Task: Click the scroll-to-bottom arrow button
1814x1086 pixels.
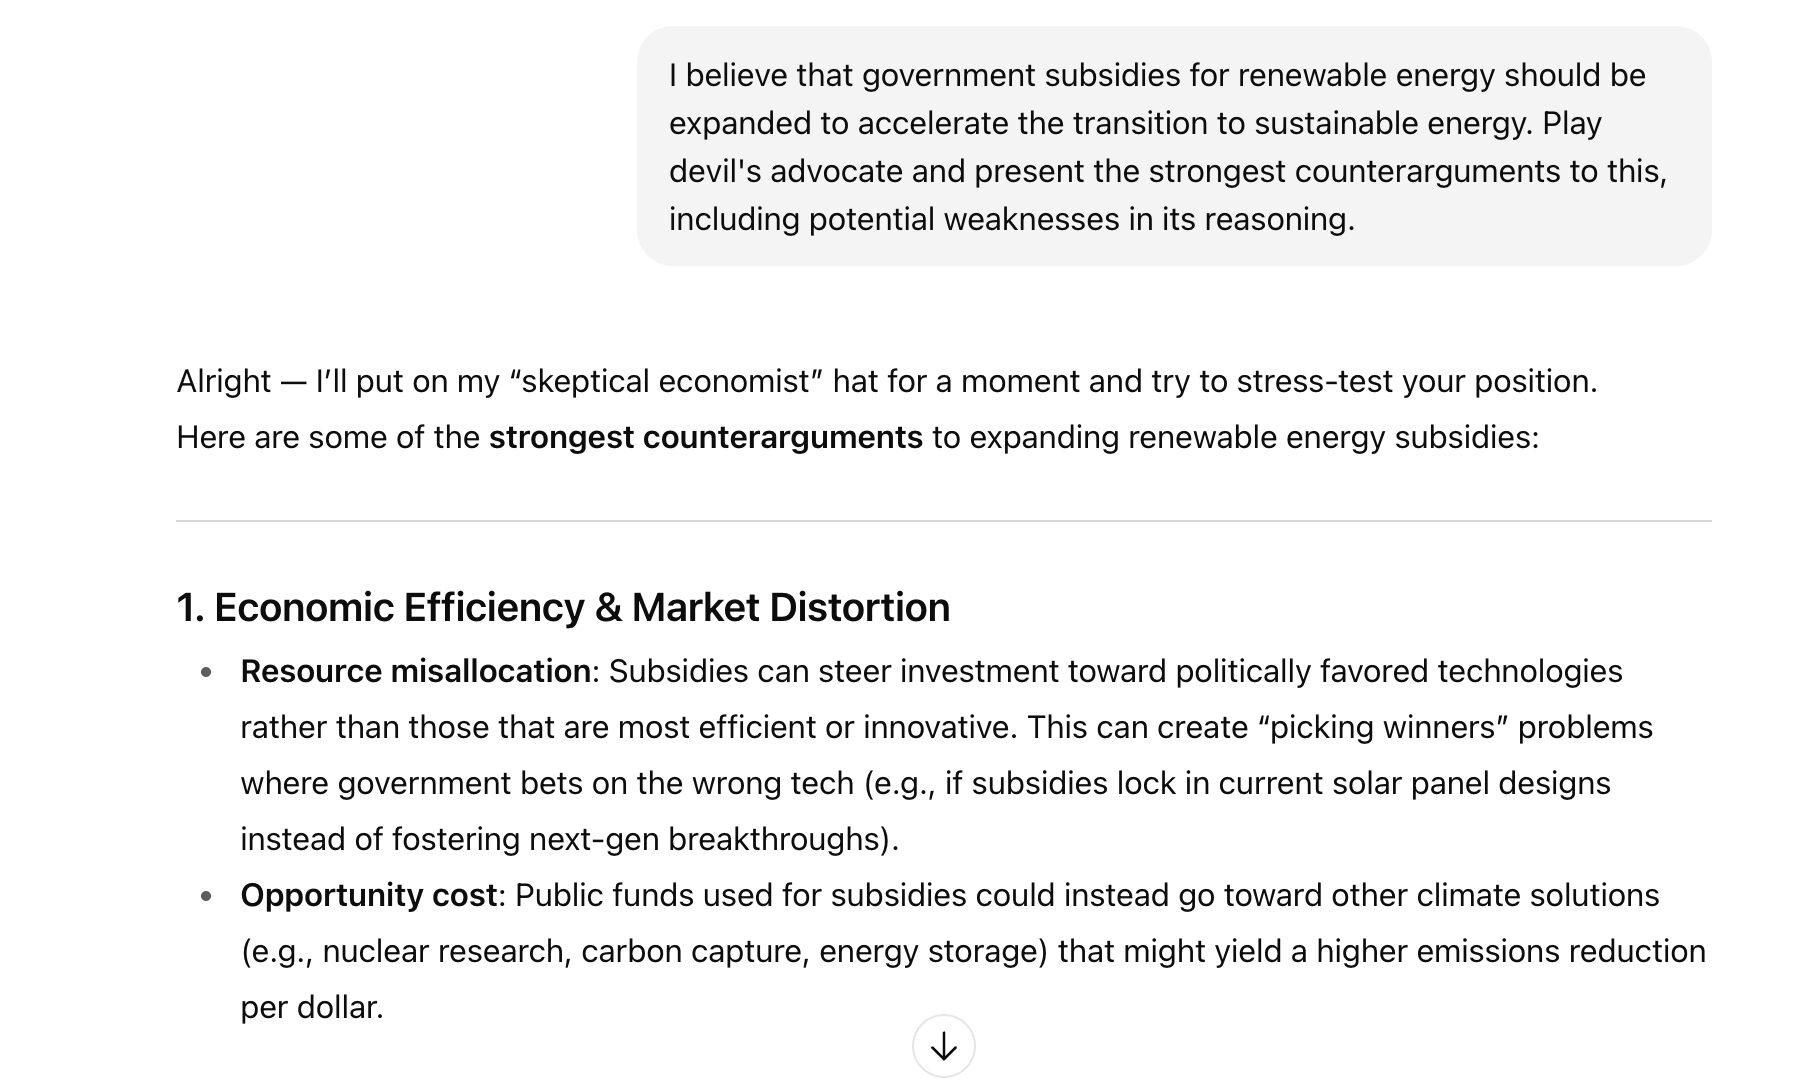Action: (x=943, y=1046)
